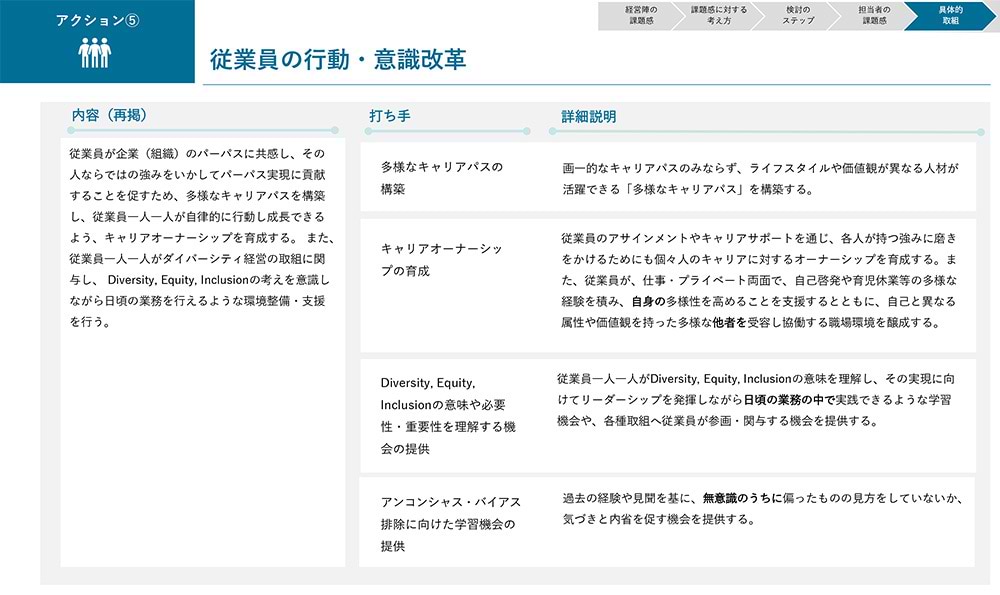This screenshot has height=595, width=1000.
Task: Select the 課題感に対する考え方 step
Action: coord(718,15)
